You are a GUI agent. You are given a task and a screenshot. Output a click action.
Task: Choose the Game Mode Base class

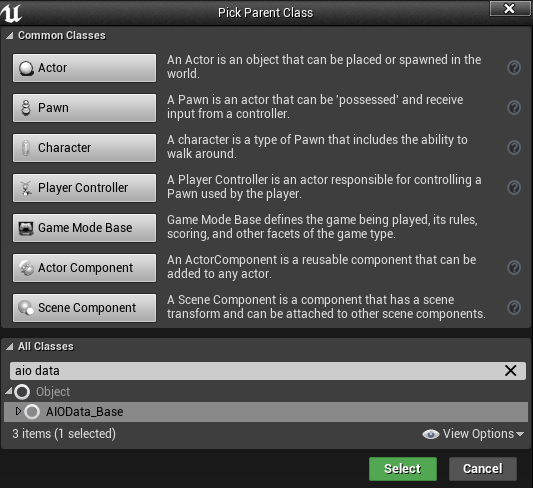[x=84, y=228]
